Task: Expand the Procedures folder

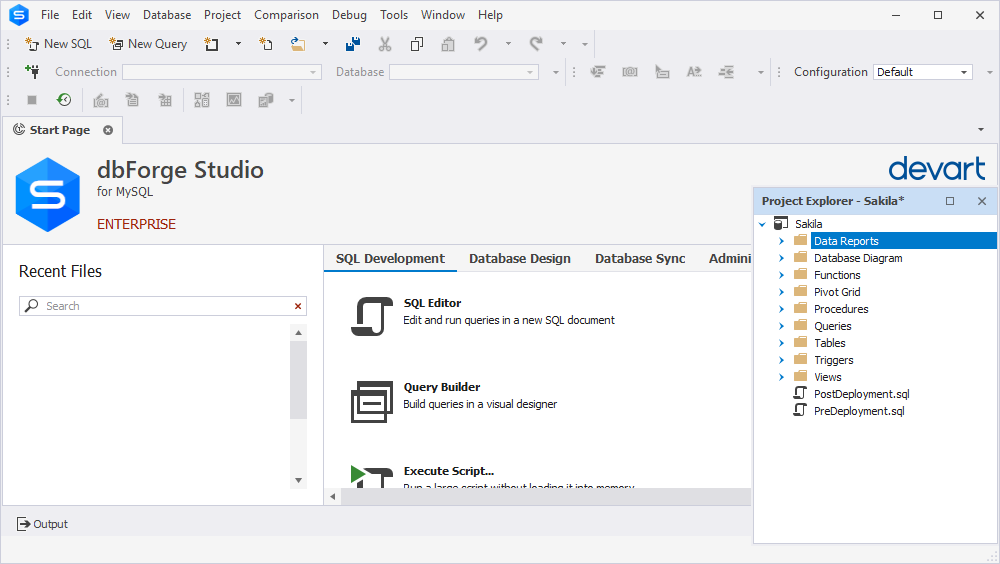Action: pos(781,309)
